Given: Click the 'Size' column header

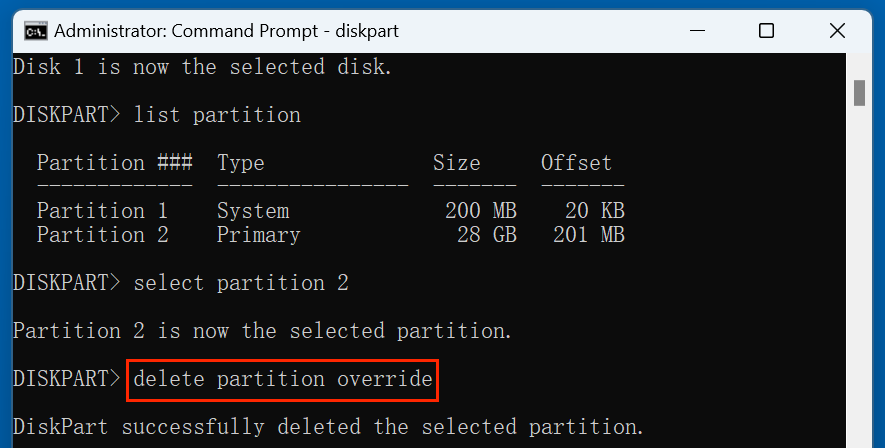Looking at the screenshot, I should point(456,163).
